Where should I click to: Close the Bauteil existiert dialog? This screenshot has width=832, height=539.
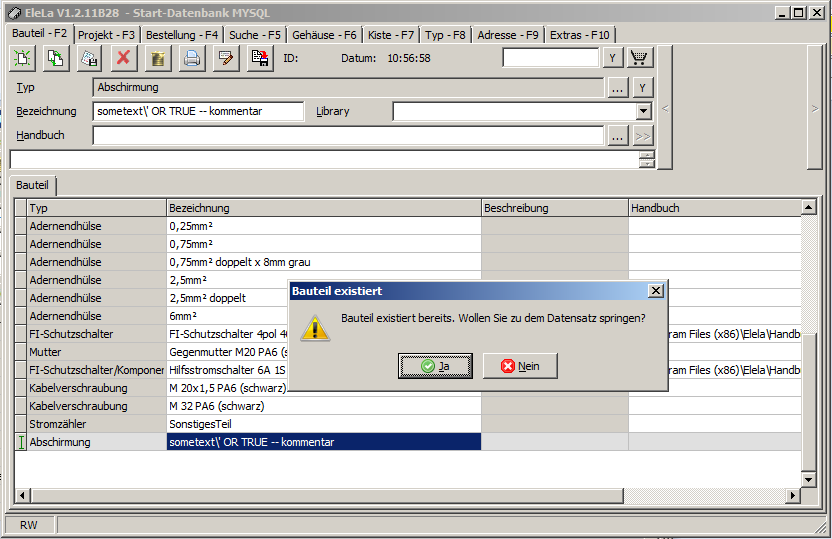point(655,291)
